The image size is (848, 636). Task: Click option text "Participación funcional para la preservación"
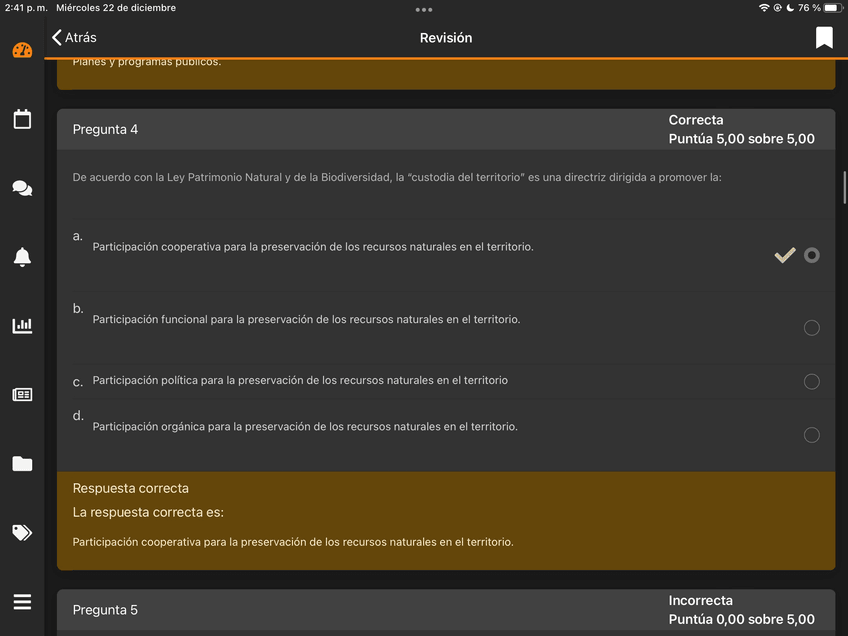pyautogui.click(x=306, y=320)
